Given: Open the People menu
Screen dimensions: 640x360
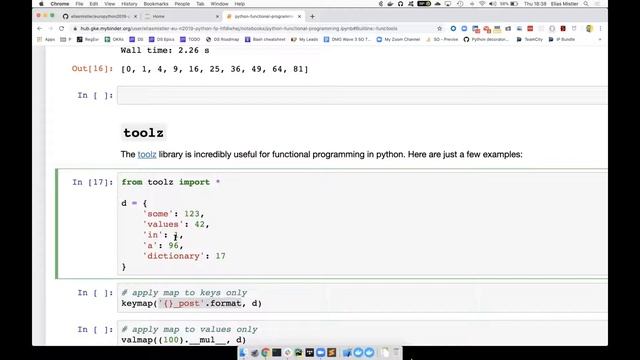Looking at the screenshot, I should [x=182, y=4].
